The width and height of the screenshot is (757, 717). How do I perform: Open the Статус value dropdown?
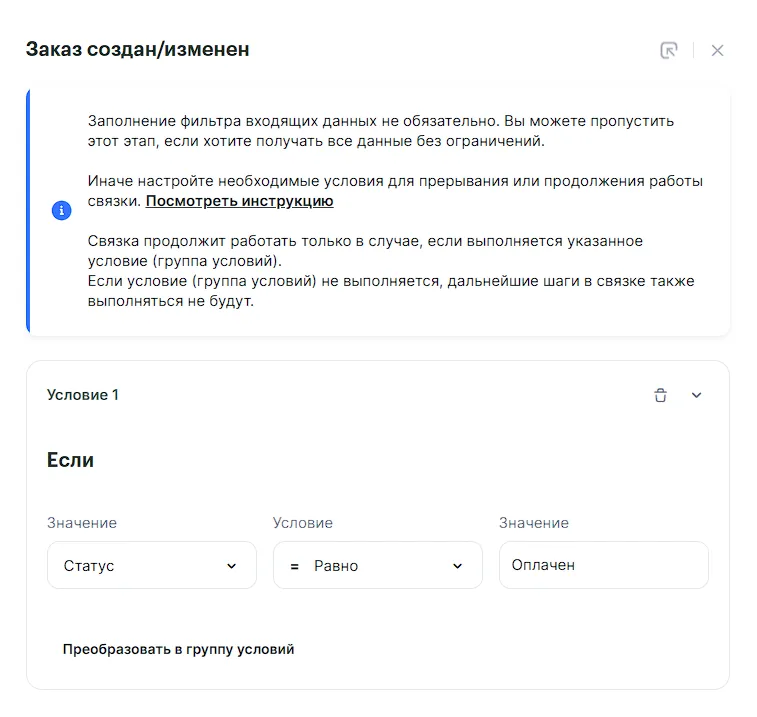point(151,565)
